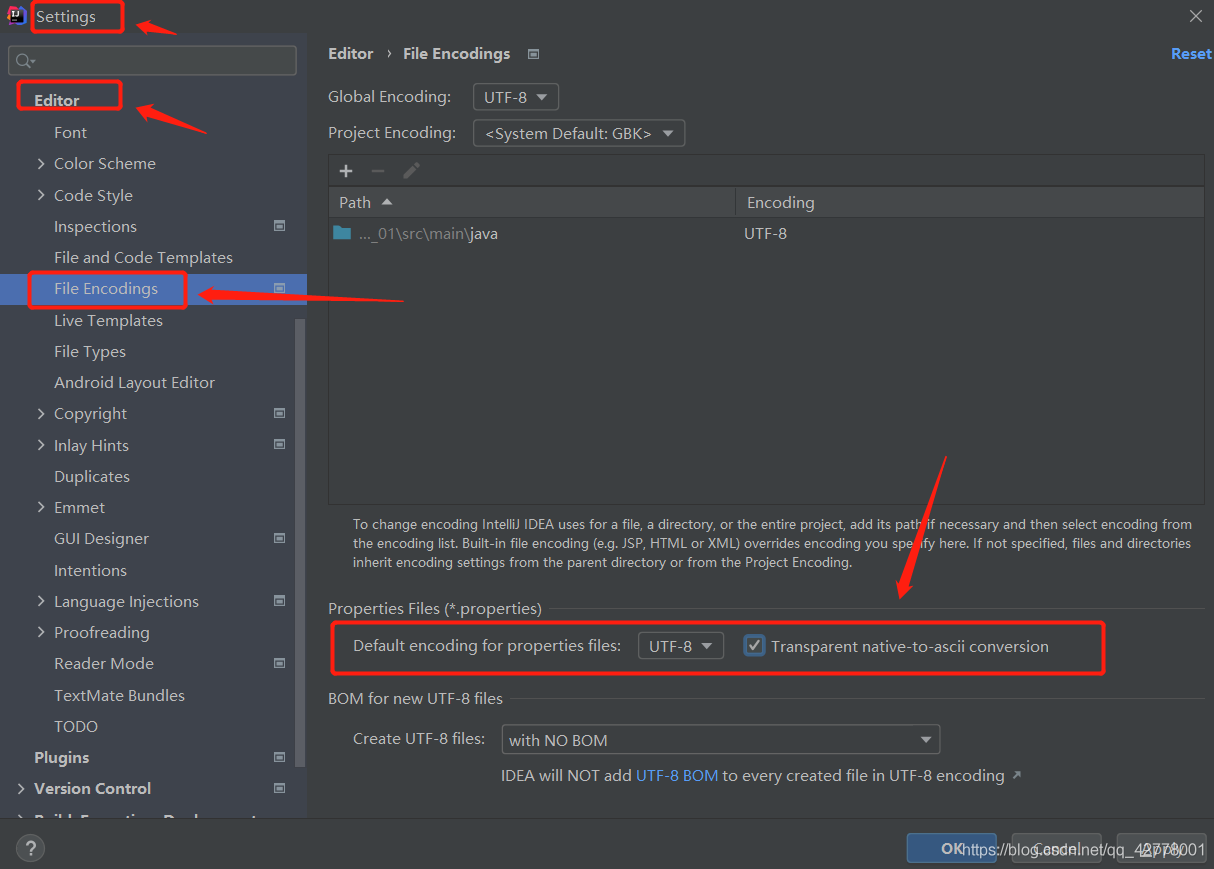The height and width of the screenshot is (869, 1214).
Task: Open the Project Encoding dropdown
Action: pos(579,133)
